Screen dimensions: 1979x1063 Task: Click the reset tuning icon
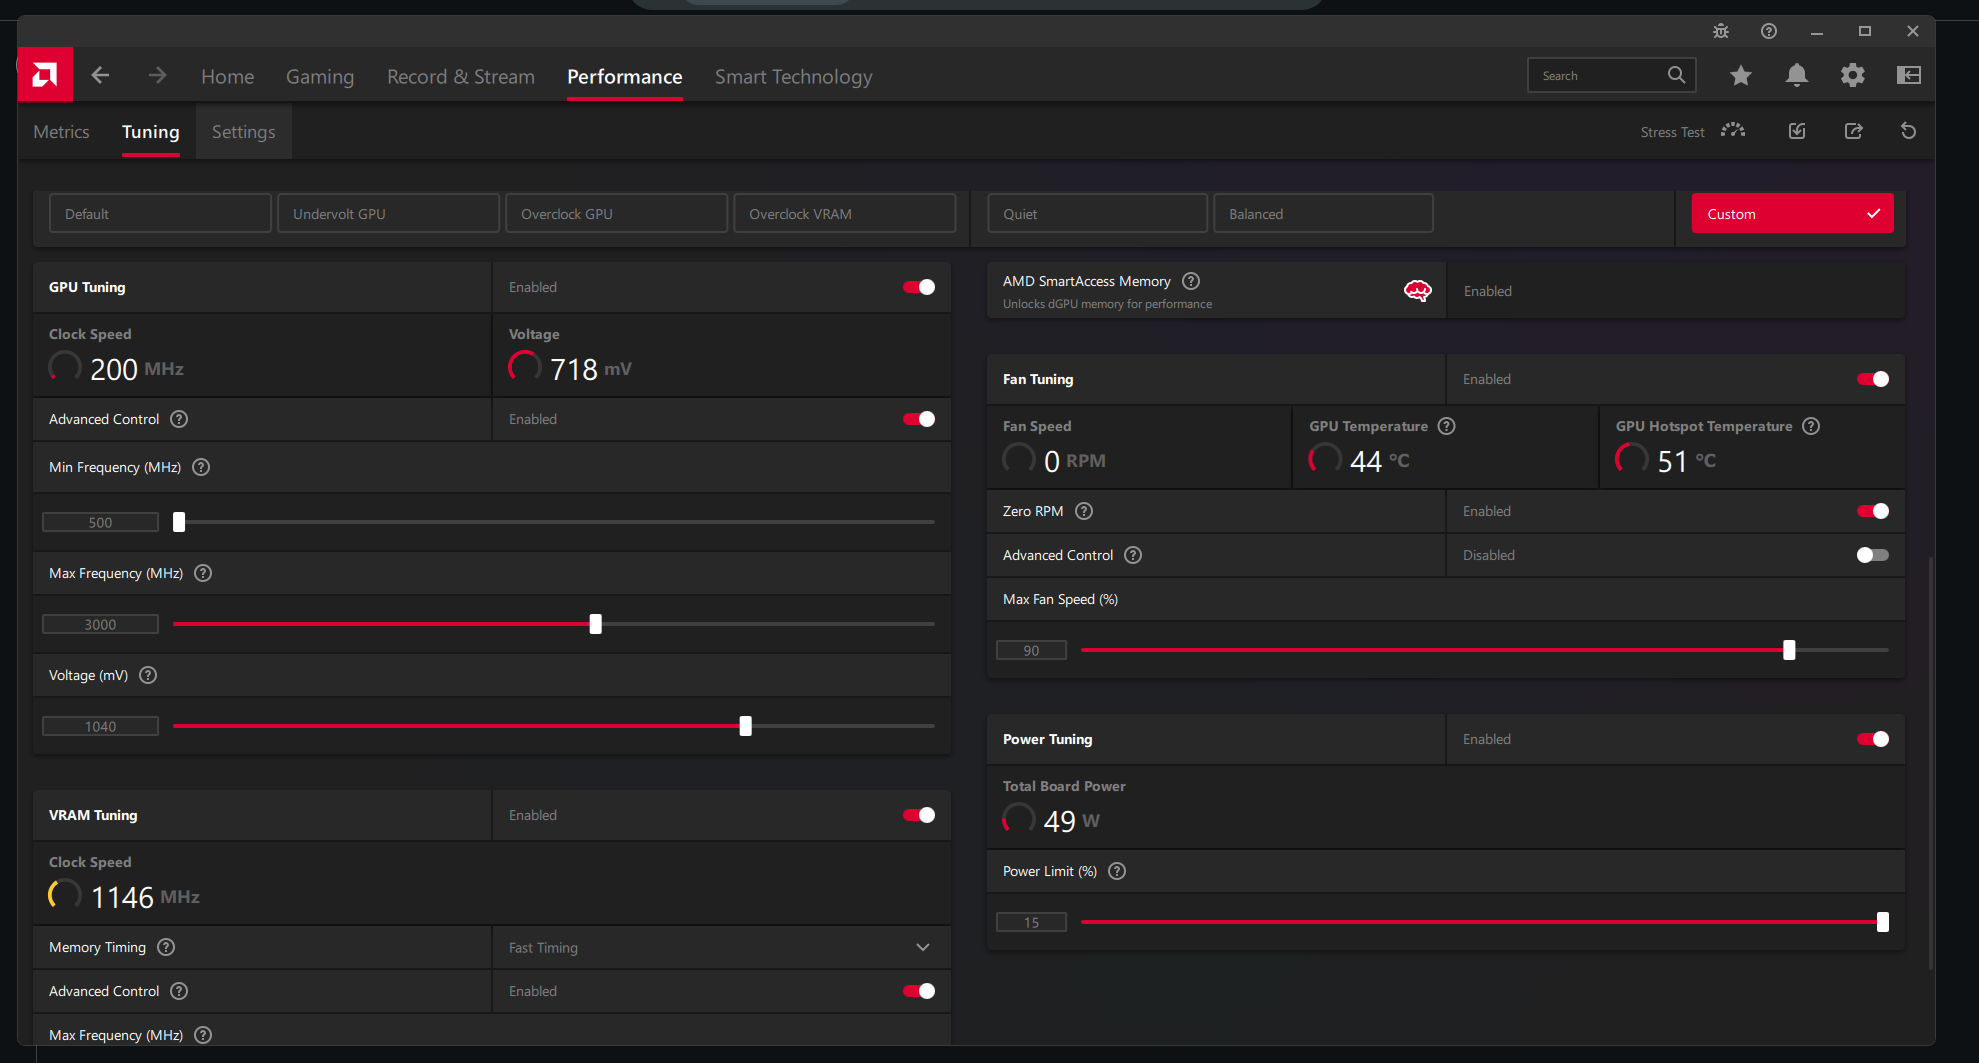[1909, 131]
